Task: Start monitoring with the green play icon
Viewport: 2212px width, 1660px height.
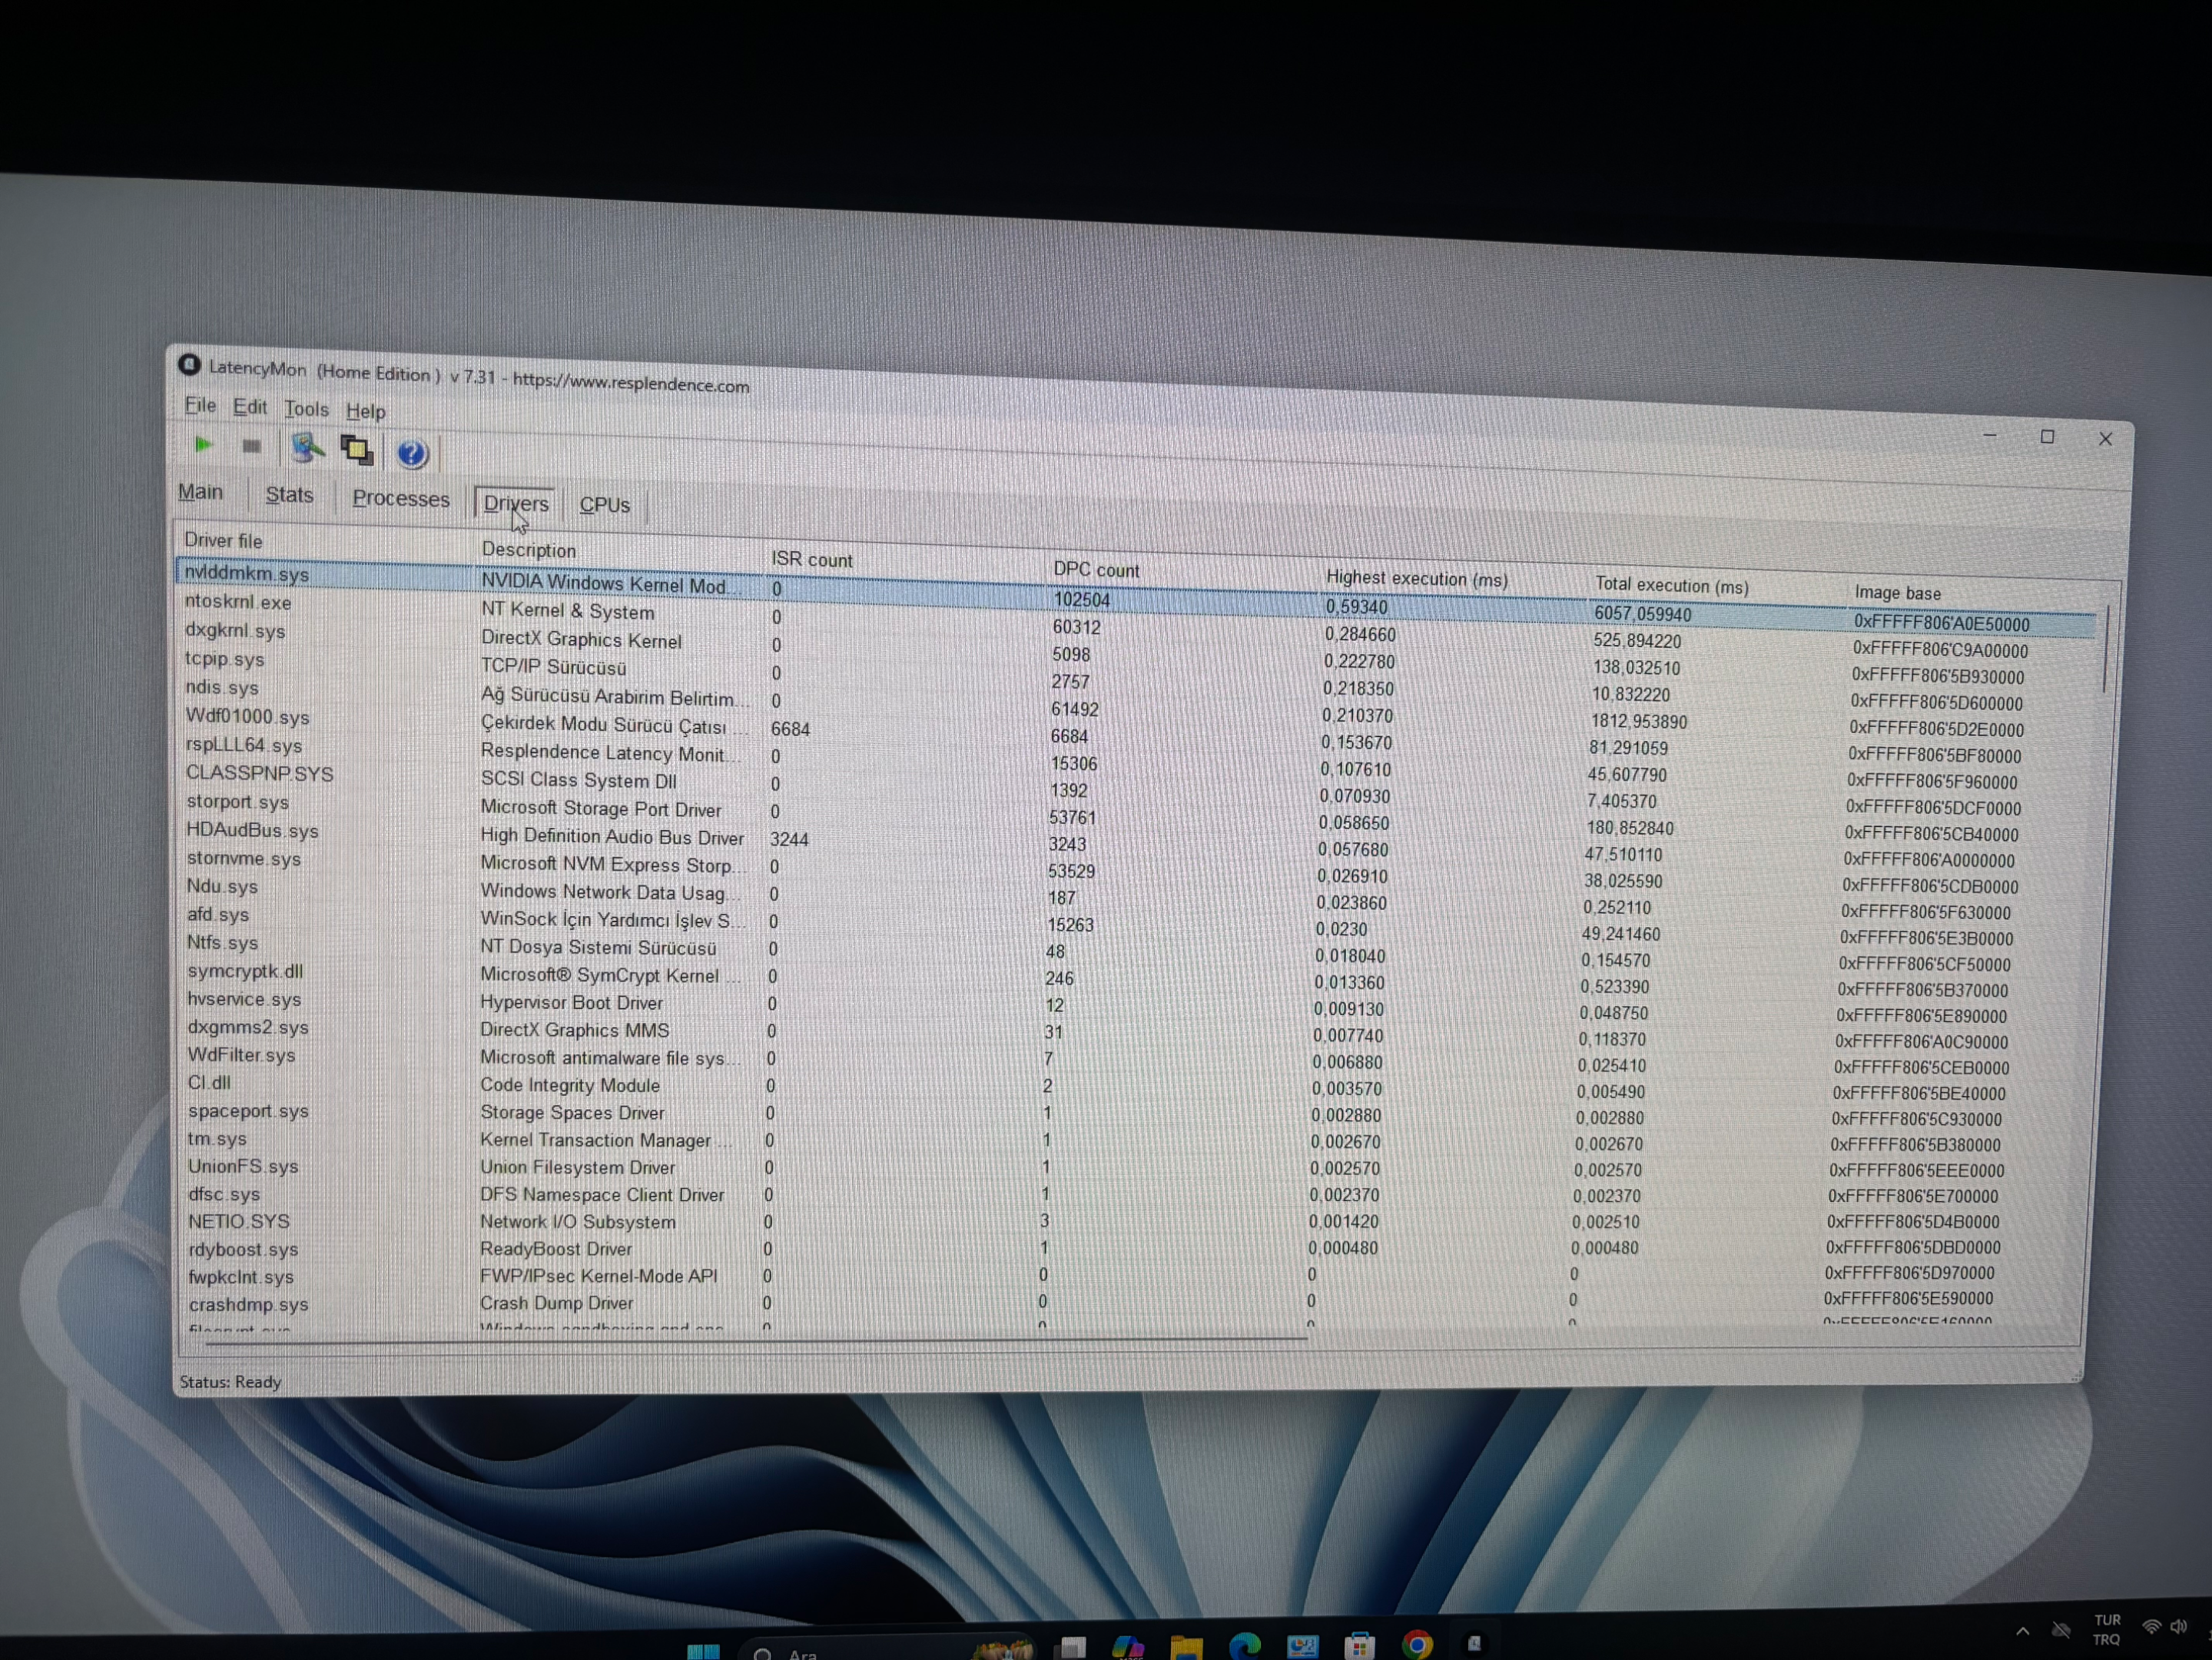Action: (203, 445)
